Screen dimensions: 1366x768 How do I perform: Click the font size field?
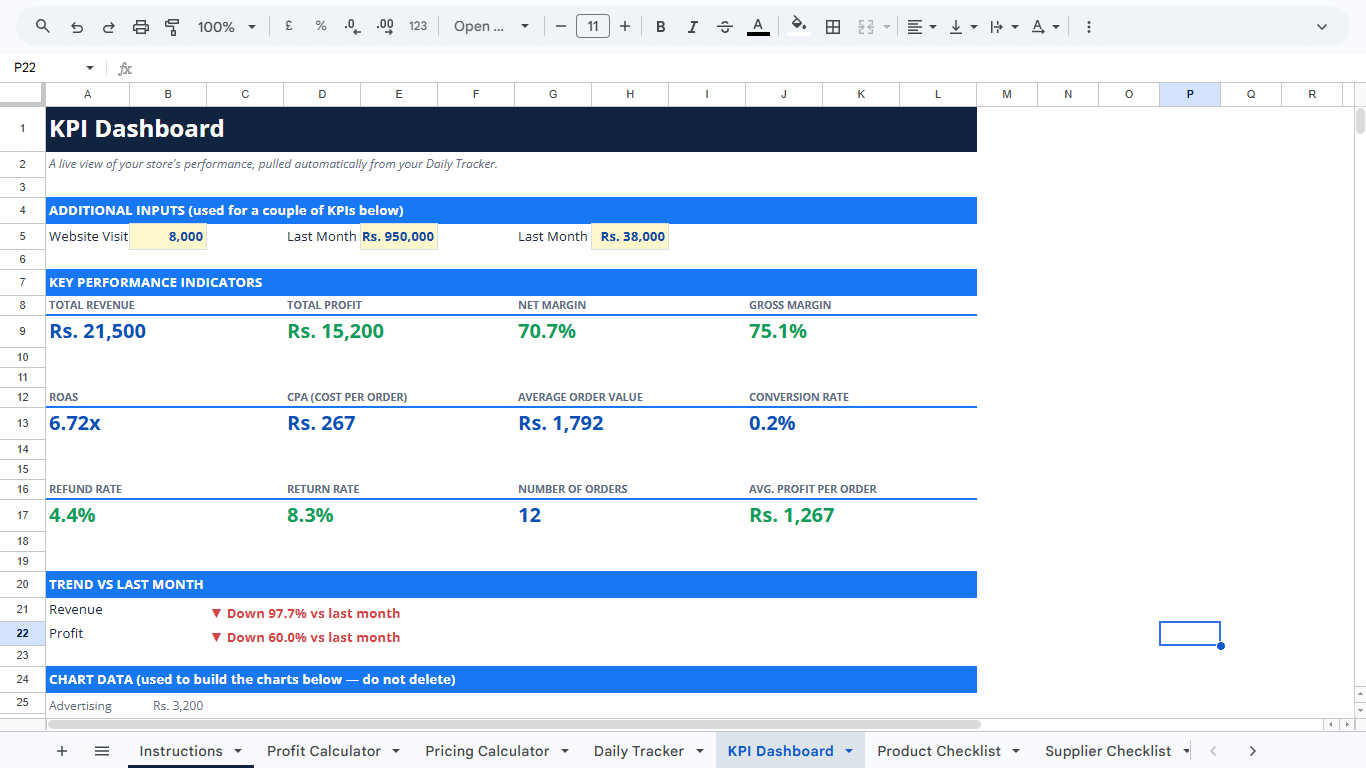tap(593, 27)
